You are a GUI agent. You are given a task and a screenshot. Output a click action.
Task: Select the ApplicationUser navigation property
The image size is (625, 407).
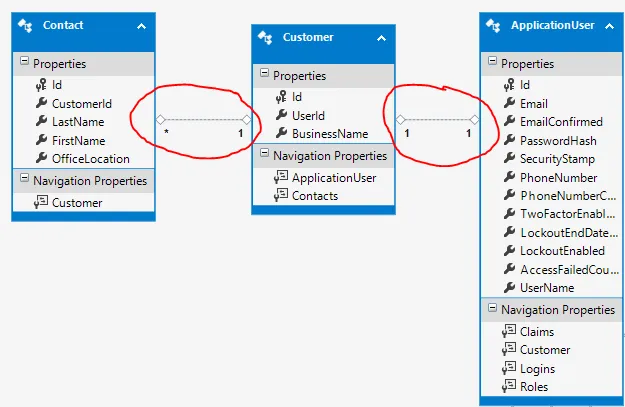(333, 178)
